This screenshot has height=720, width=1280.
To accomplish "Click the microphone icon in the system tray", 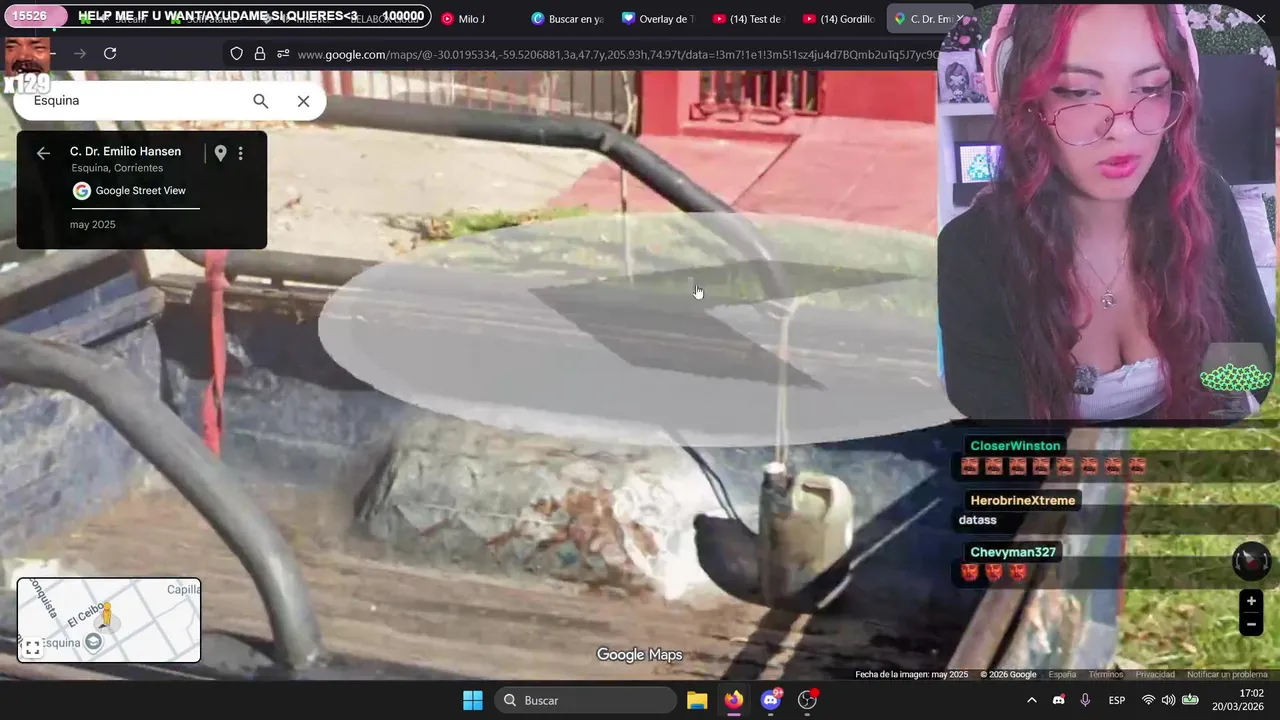I will tap(1085, 700).
